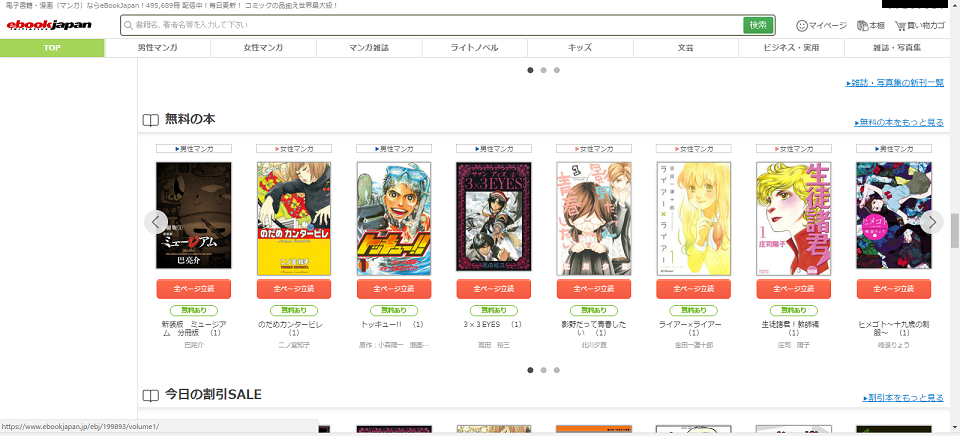
Task: Click 女性マンガ tag above 生徒諸君!
Action: (793, 148)
